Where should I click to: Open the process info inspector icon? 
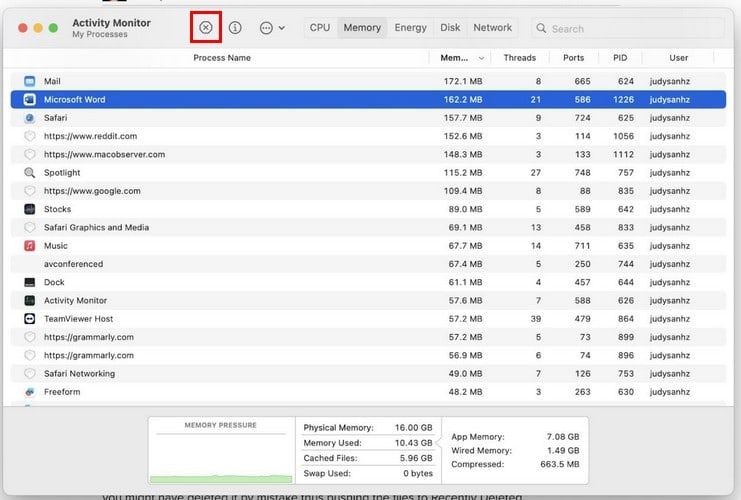pyautogui.click(x=235, y=28)
